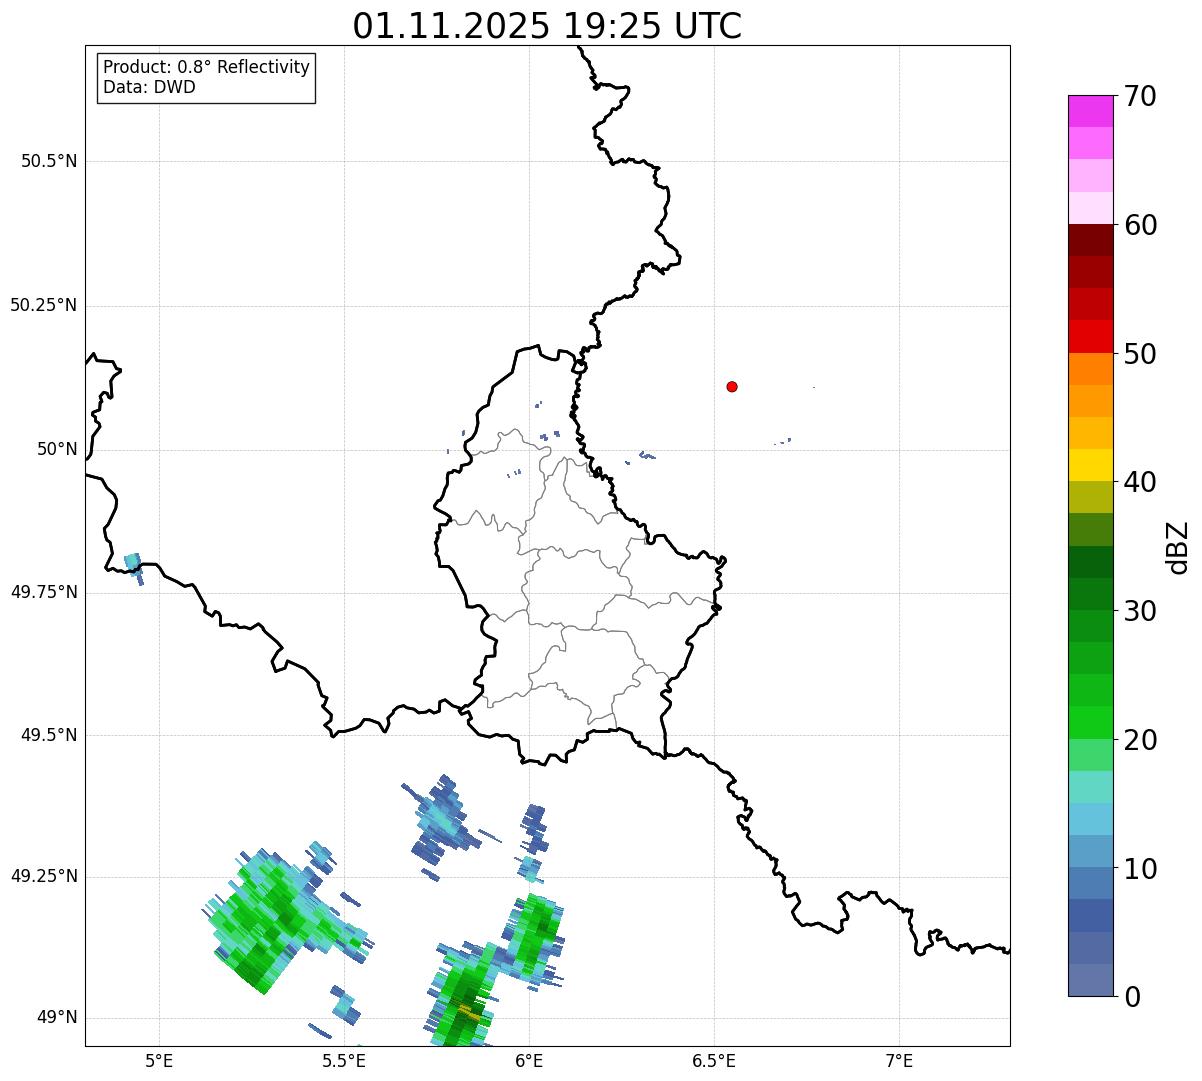Click the 5.5°E longitude label
The width and height of the screenshot is (1202, 1081).
click(344, 1060)
